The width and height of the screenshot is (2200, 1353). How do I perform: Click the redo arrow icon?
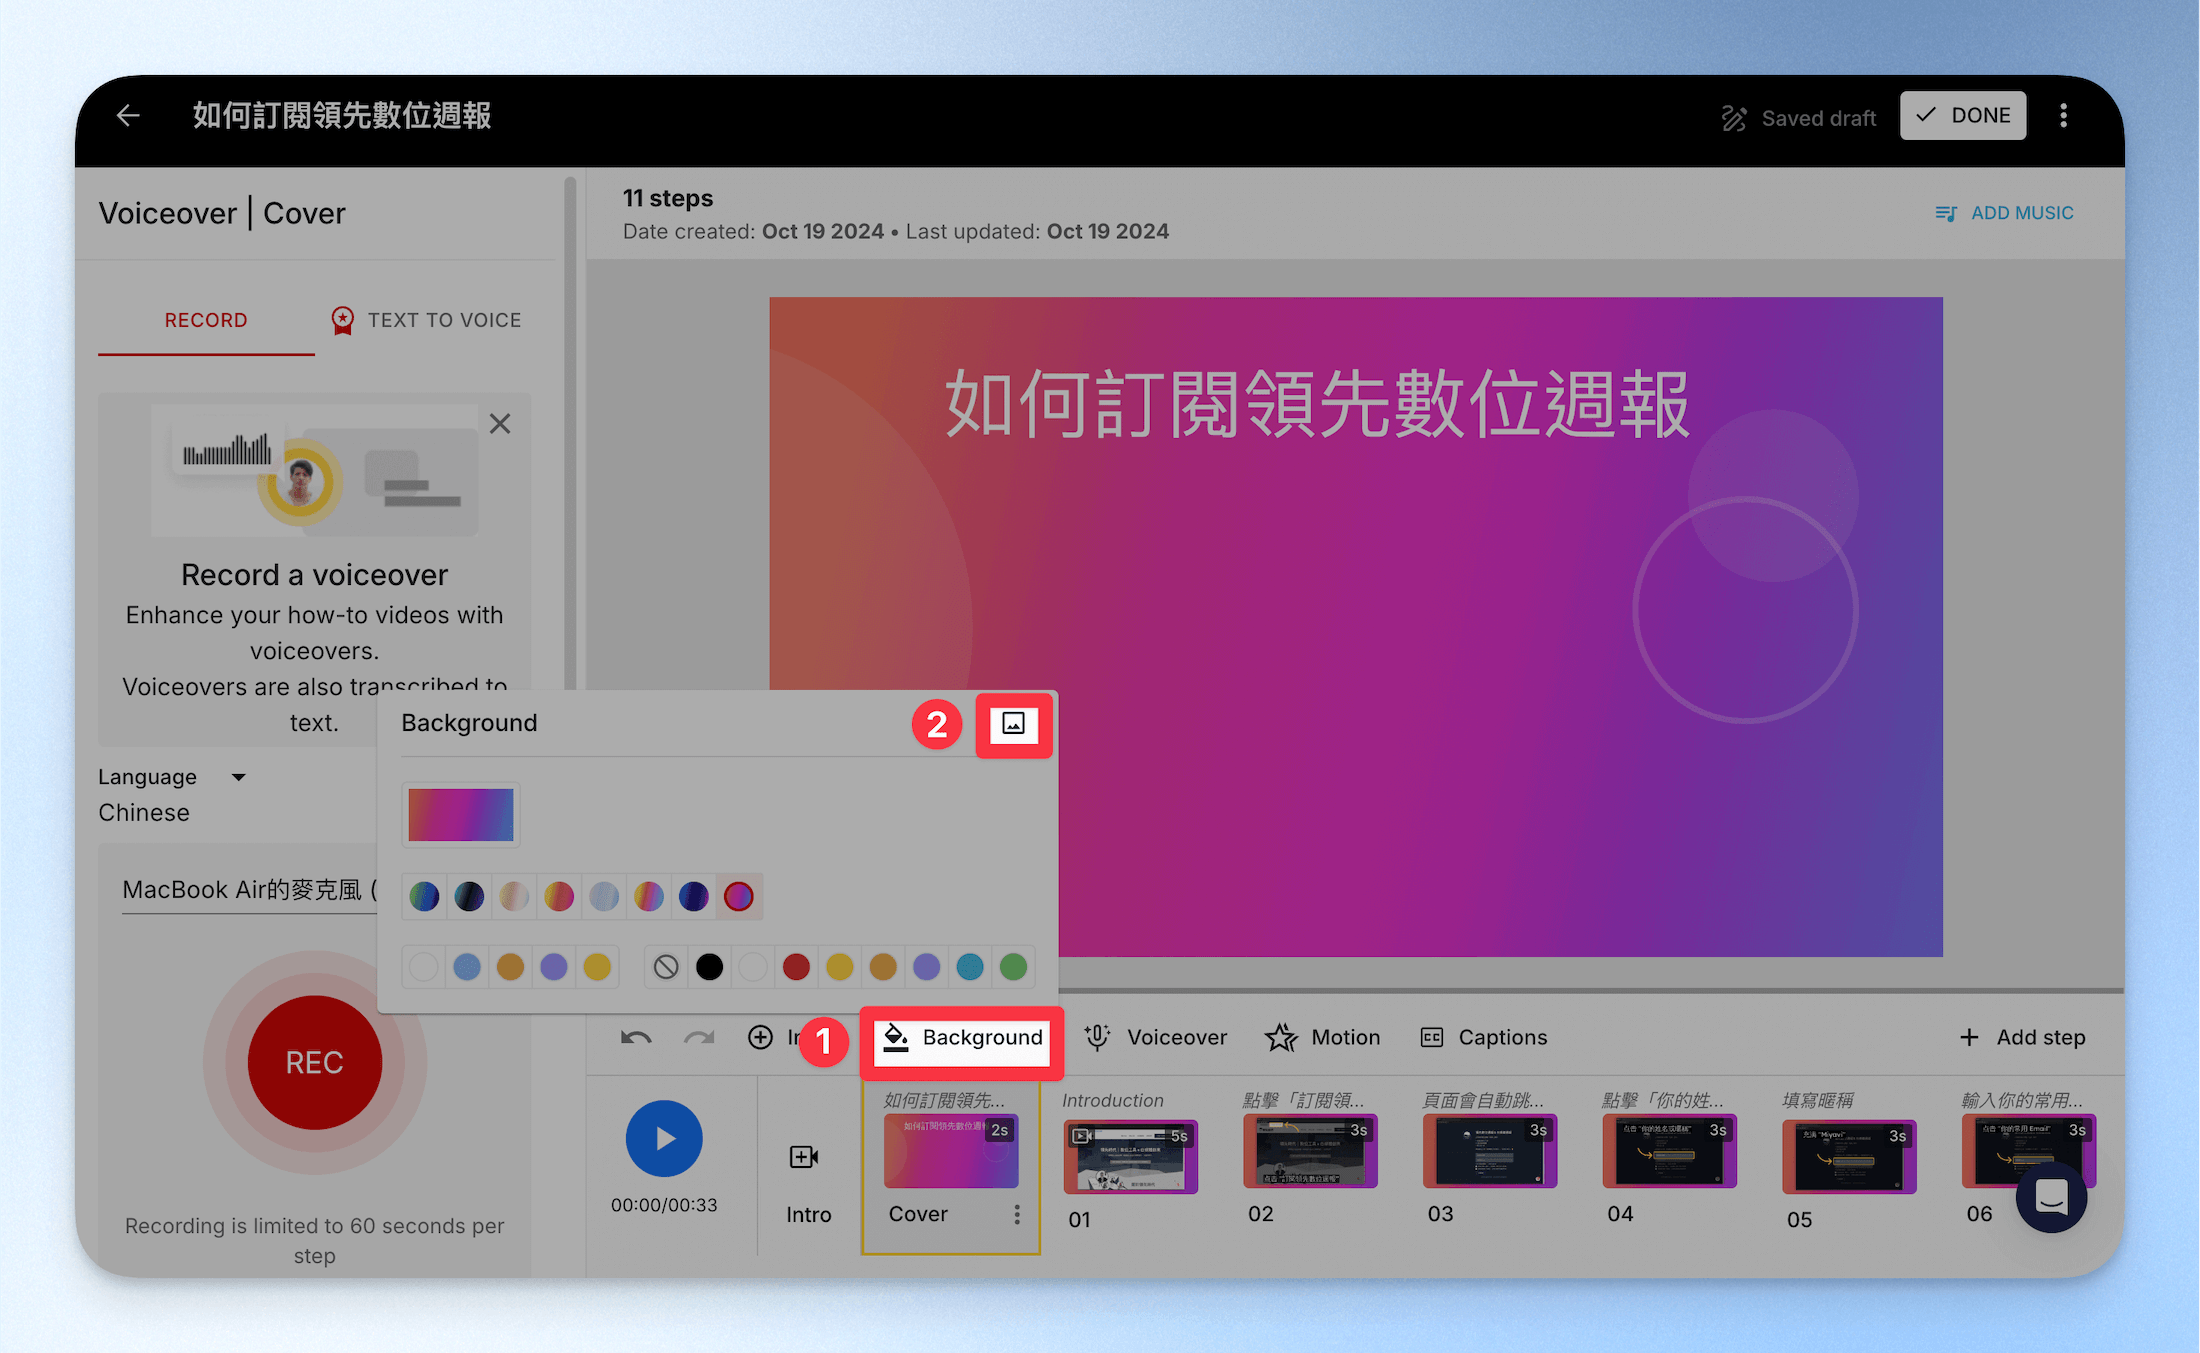pyautogui.click(x=699, y=1037)
